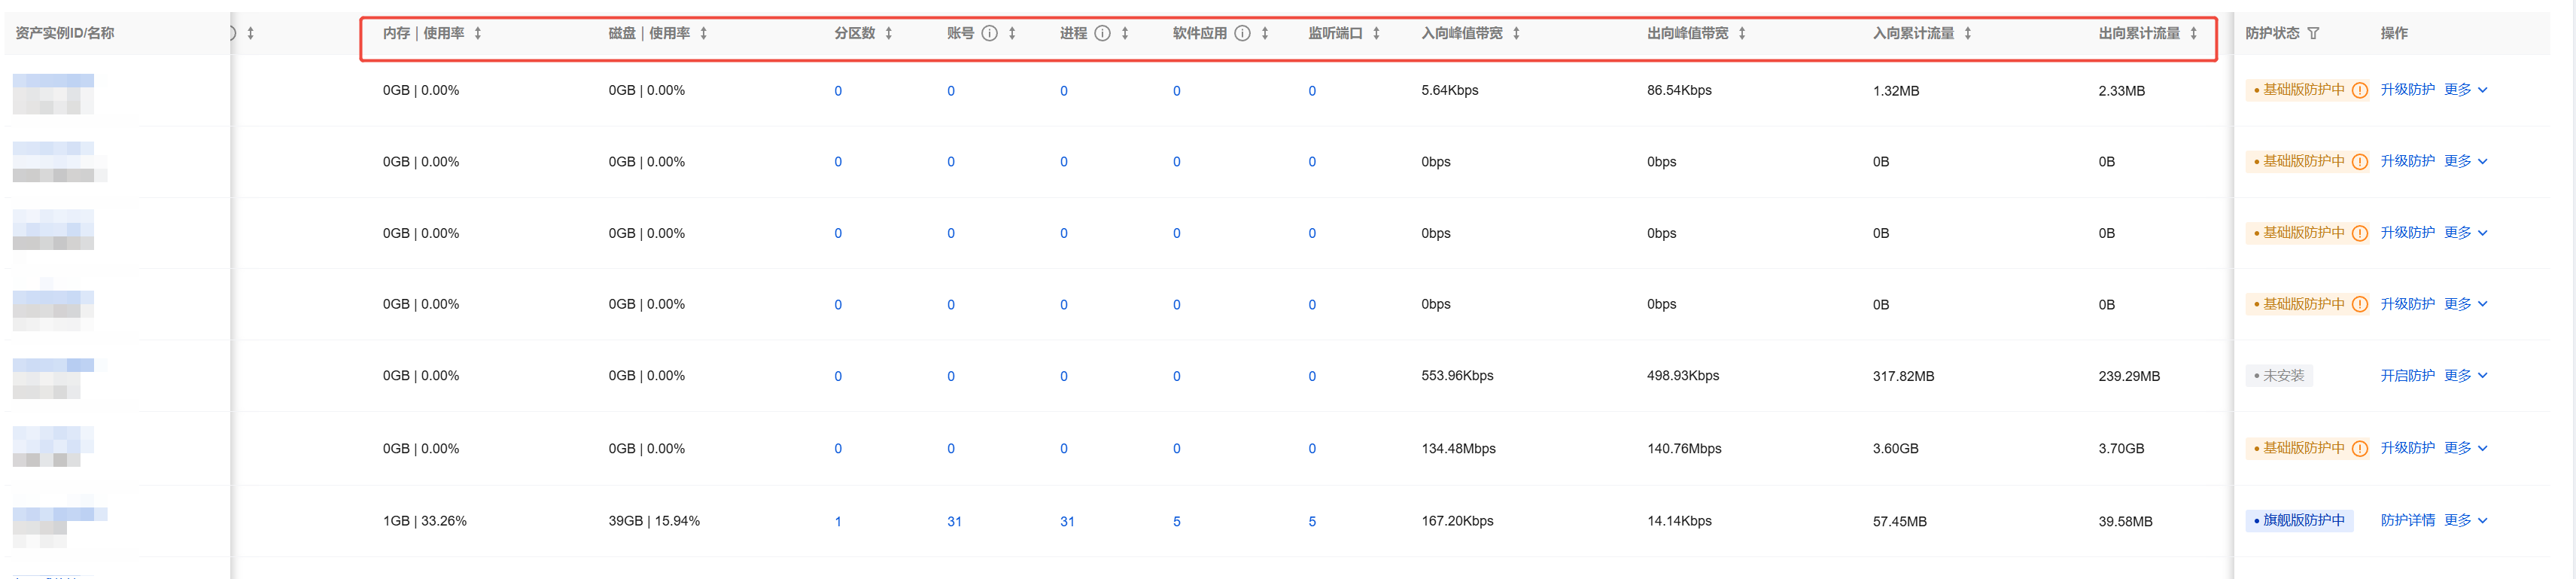Viewport: 2576px width, 579px height.
Task: Sort by 监听端口 column
Action: pos(1376,33)
